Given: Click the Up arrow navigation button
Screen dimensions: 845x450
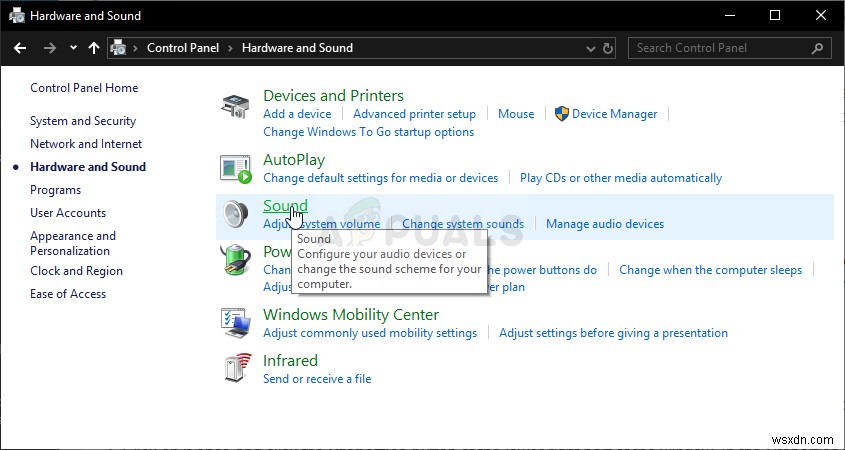Looking at the screenshot, I should click(x=94, y=47).
